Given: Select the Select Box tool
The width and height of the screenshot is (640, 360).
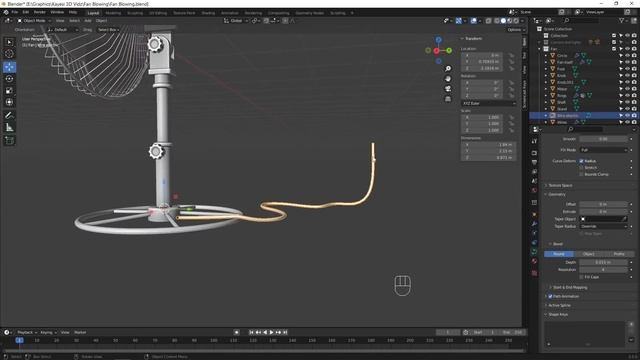Looking at the screenshot, I should pyautogui.click(x=9, y=42).
